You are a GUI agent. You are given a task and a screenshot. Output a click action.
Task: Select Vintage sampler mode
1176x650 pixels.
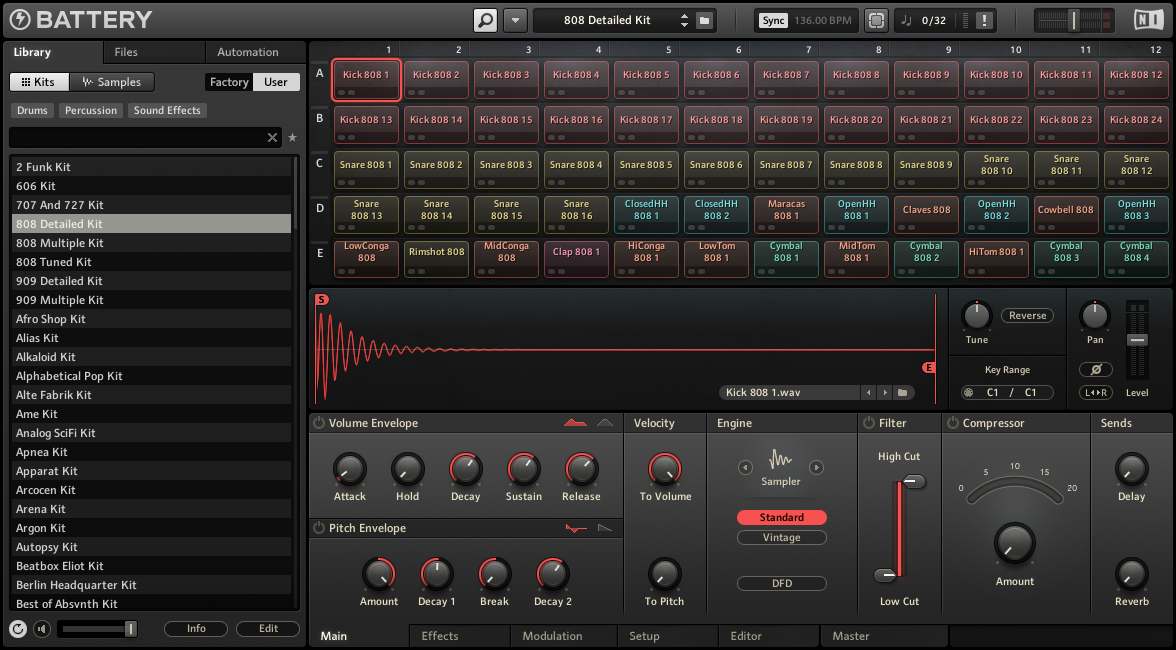782,538
